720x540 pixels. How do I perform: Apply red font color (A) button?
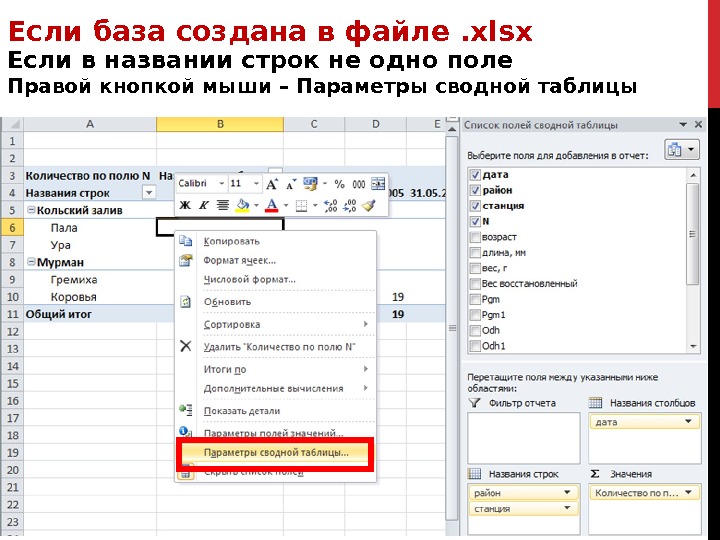(271, 205)
